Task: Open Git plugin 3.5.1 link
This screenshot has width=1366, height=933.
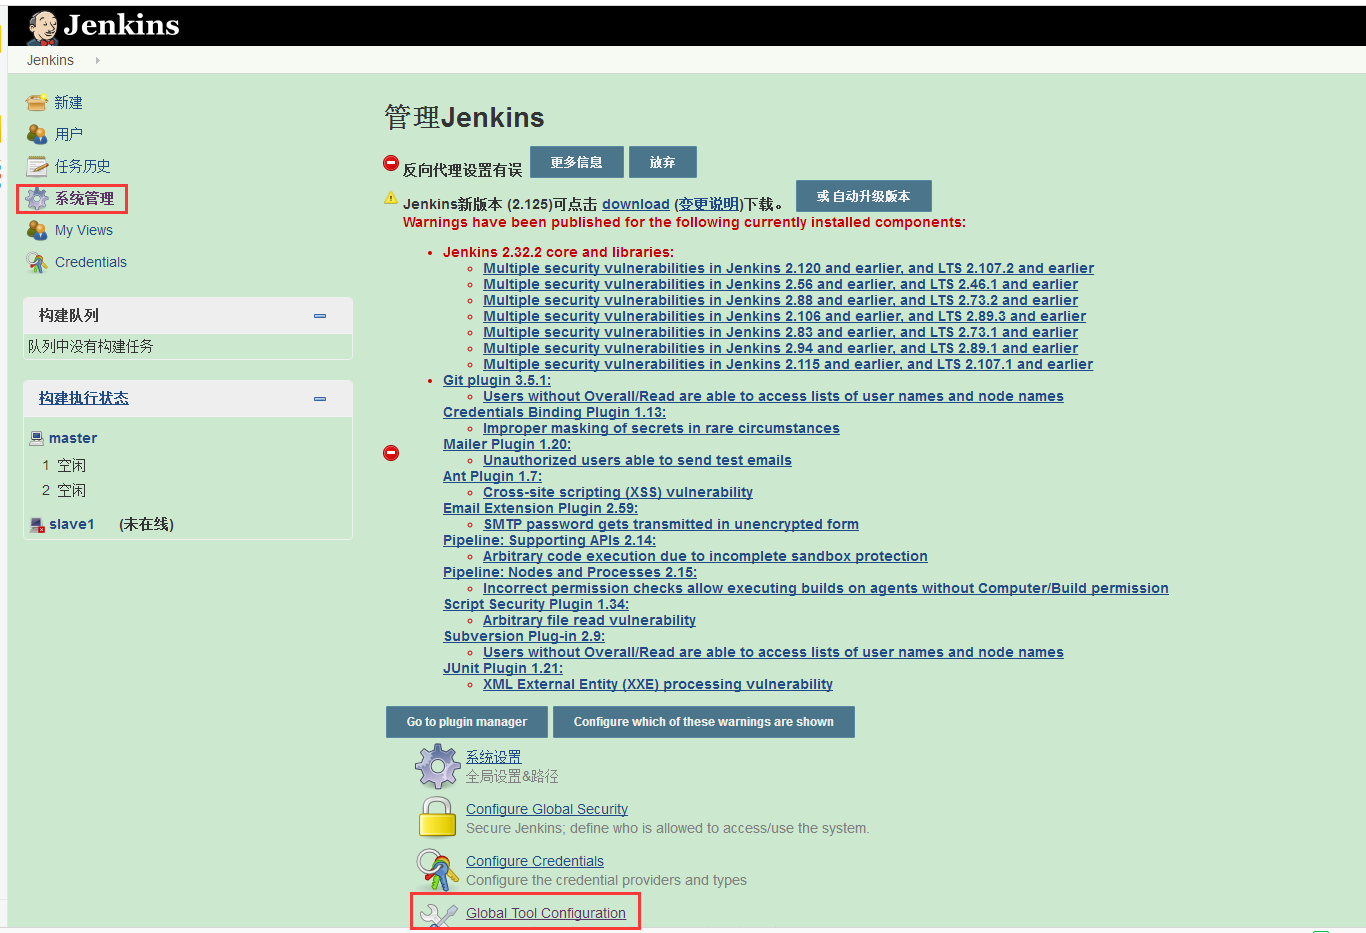Action: [497, 380]
